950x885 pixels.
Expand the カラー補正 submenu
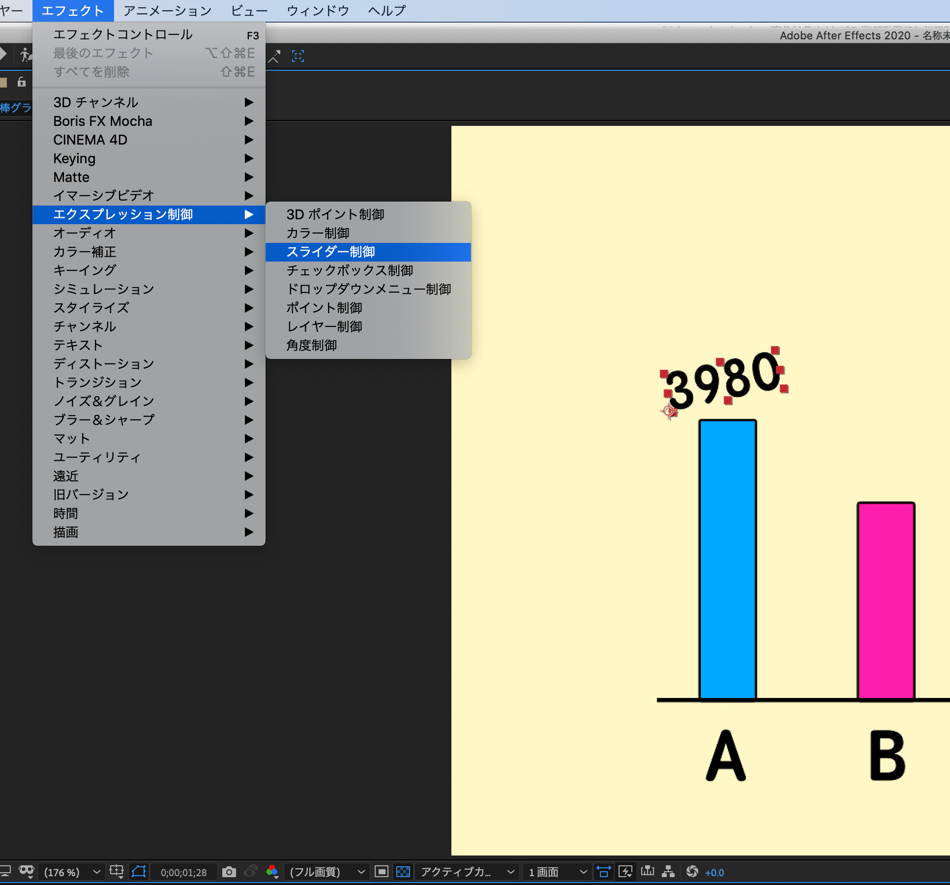(149, 252)
